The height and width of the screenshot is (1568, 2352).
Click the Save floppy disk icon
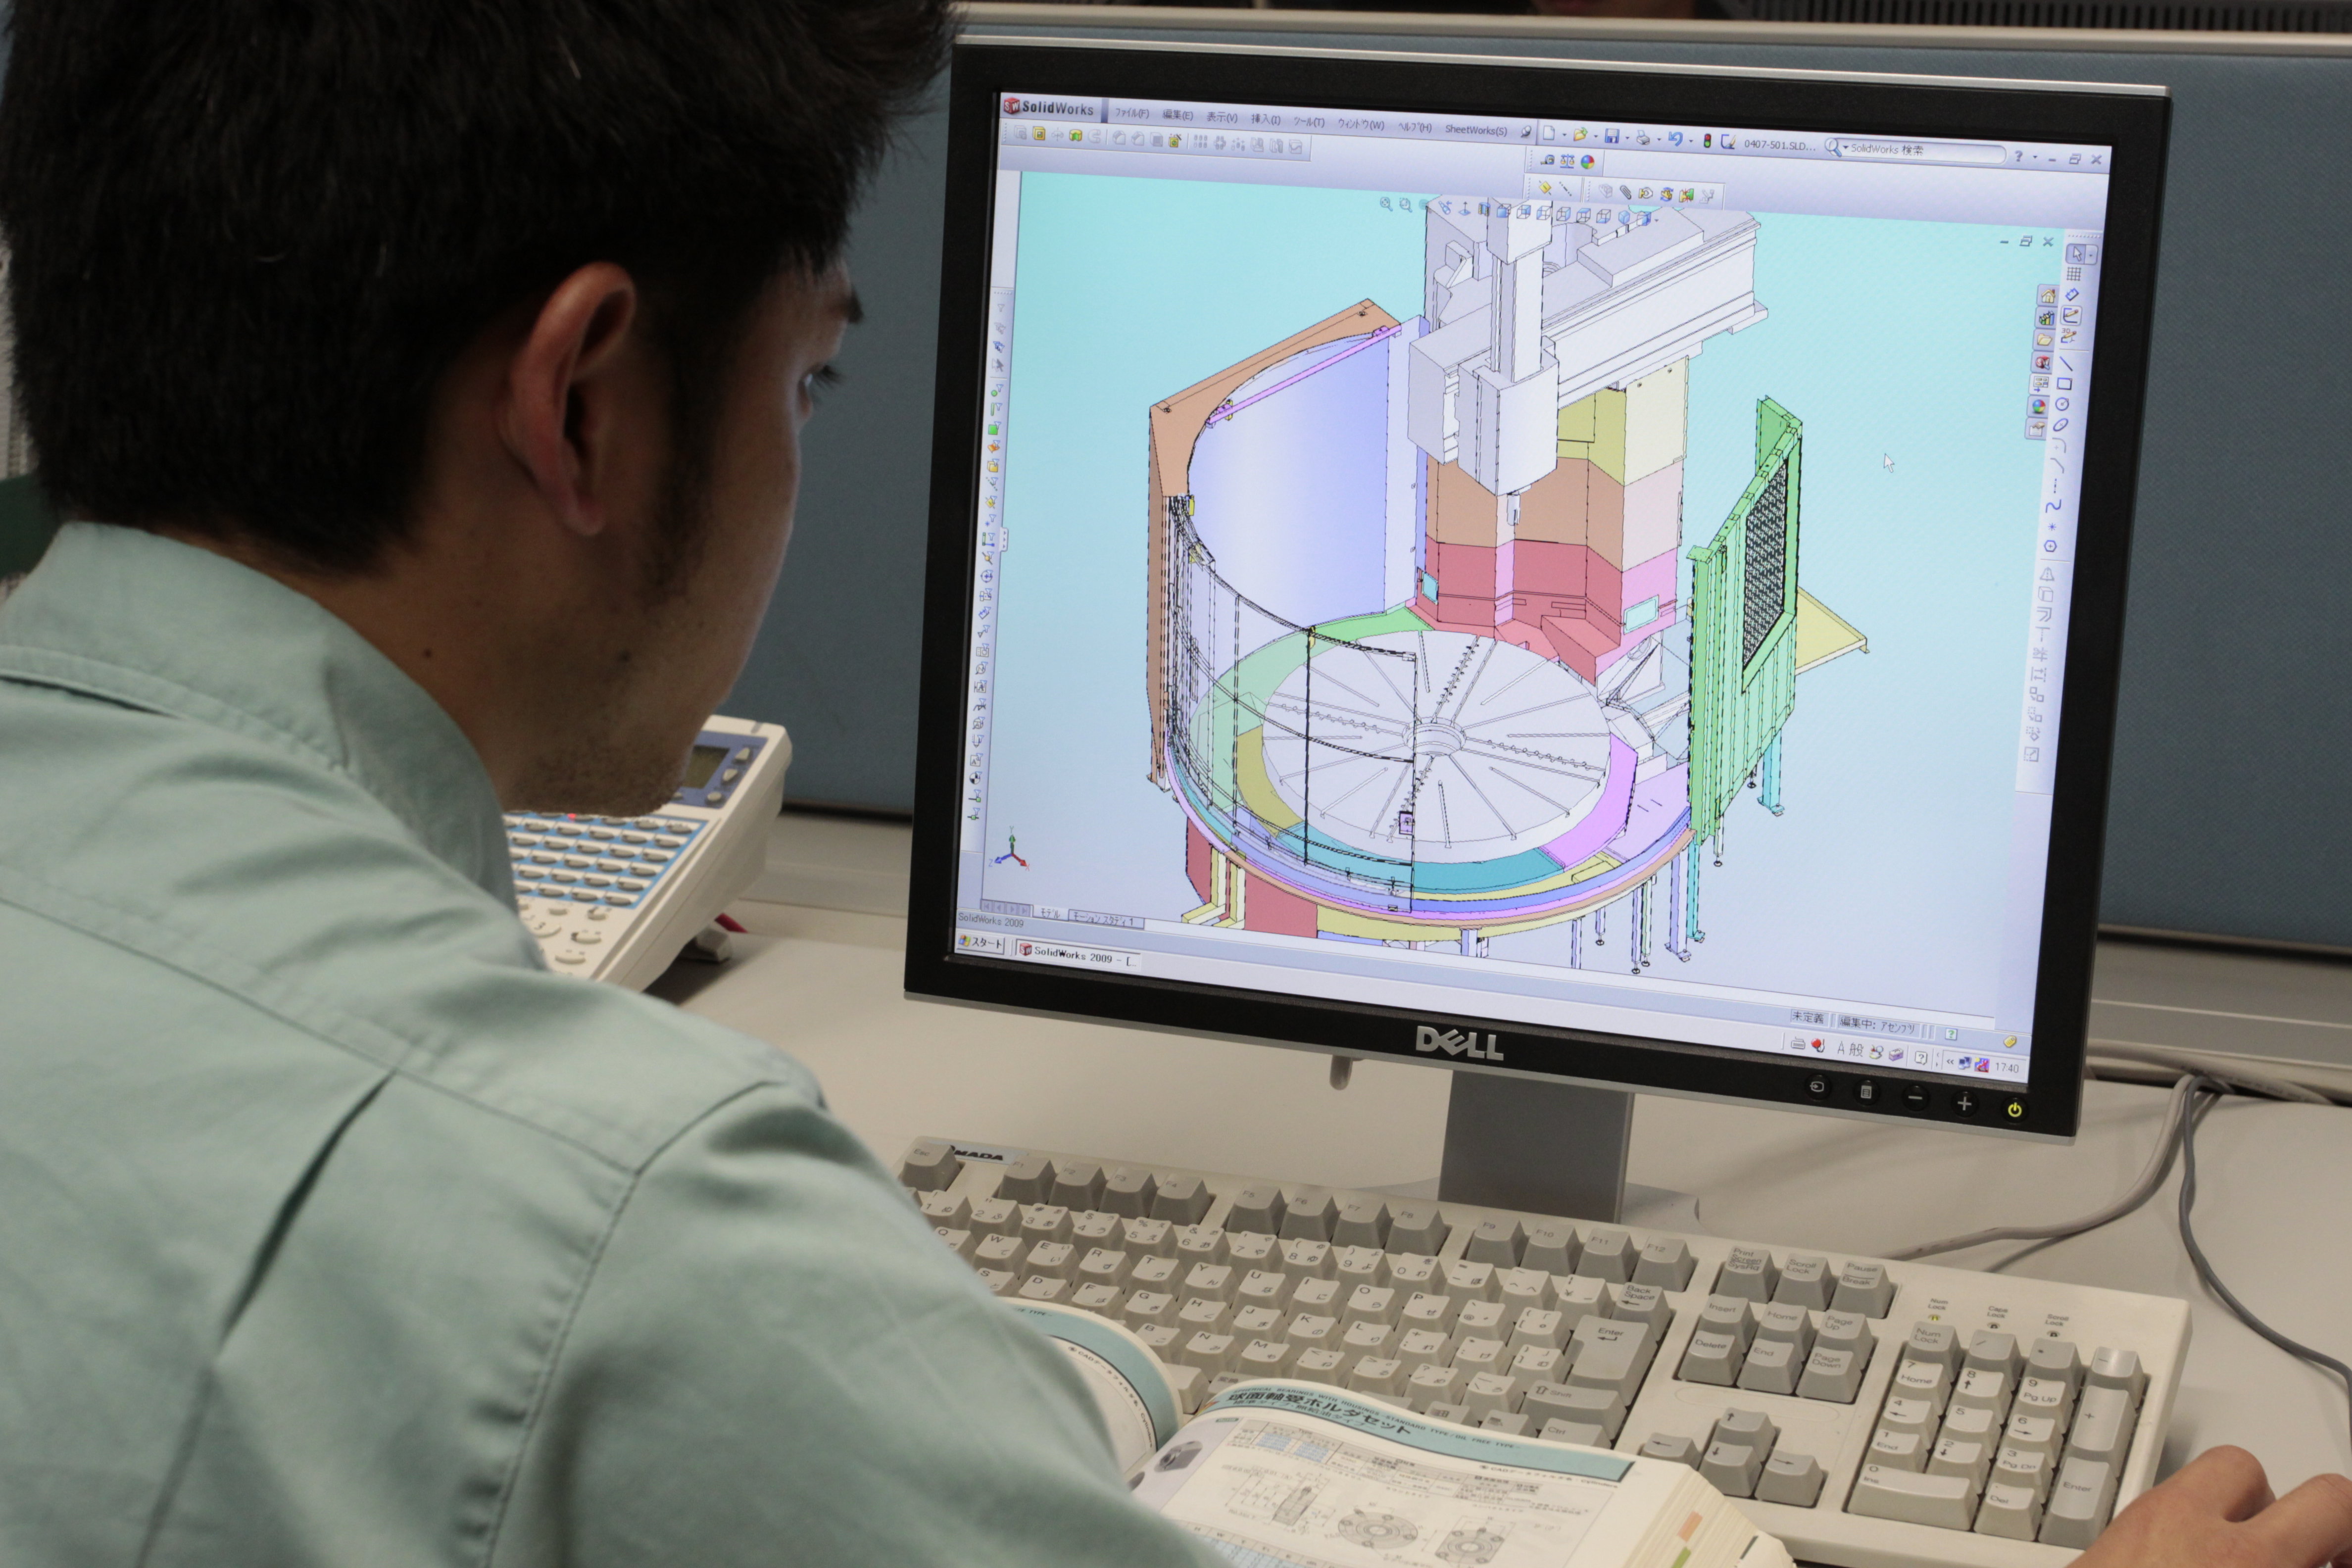tap(1612, 136)
